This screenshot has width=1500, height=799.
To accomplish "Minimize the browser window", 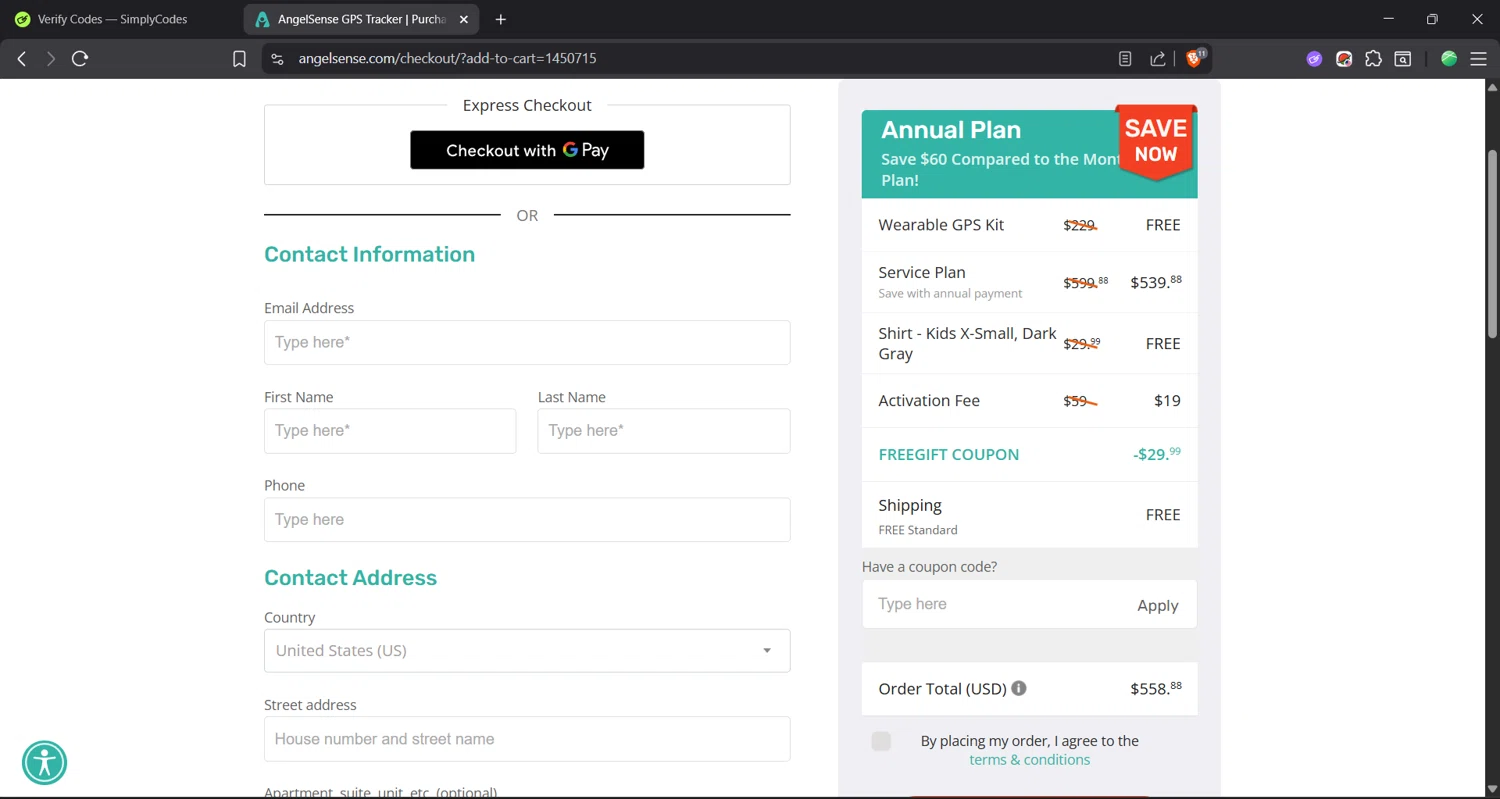I will [1388, 19].
